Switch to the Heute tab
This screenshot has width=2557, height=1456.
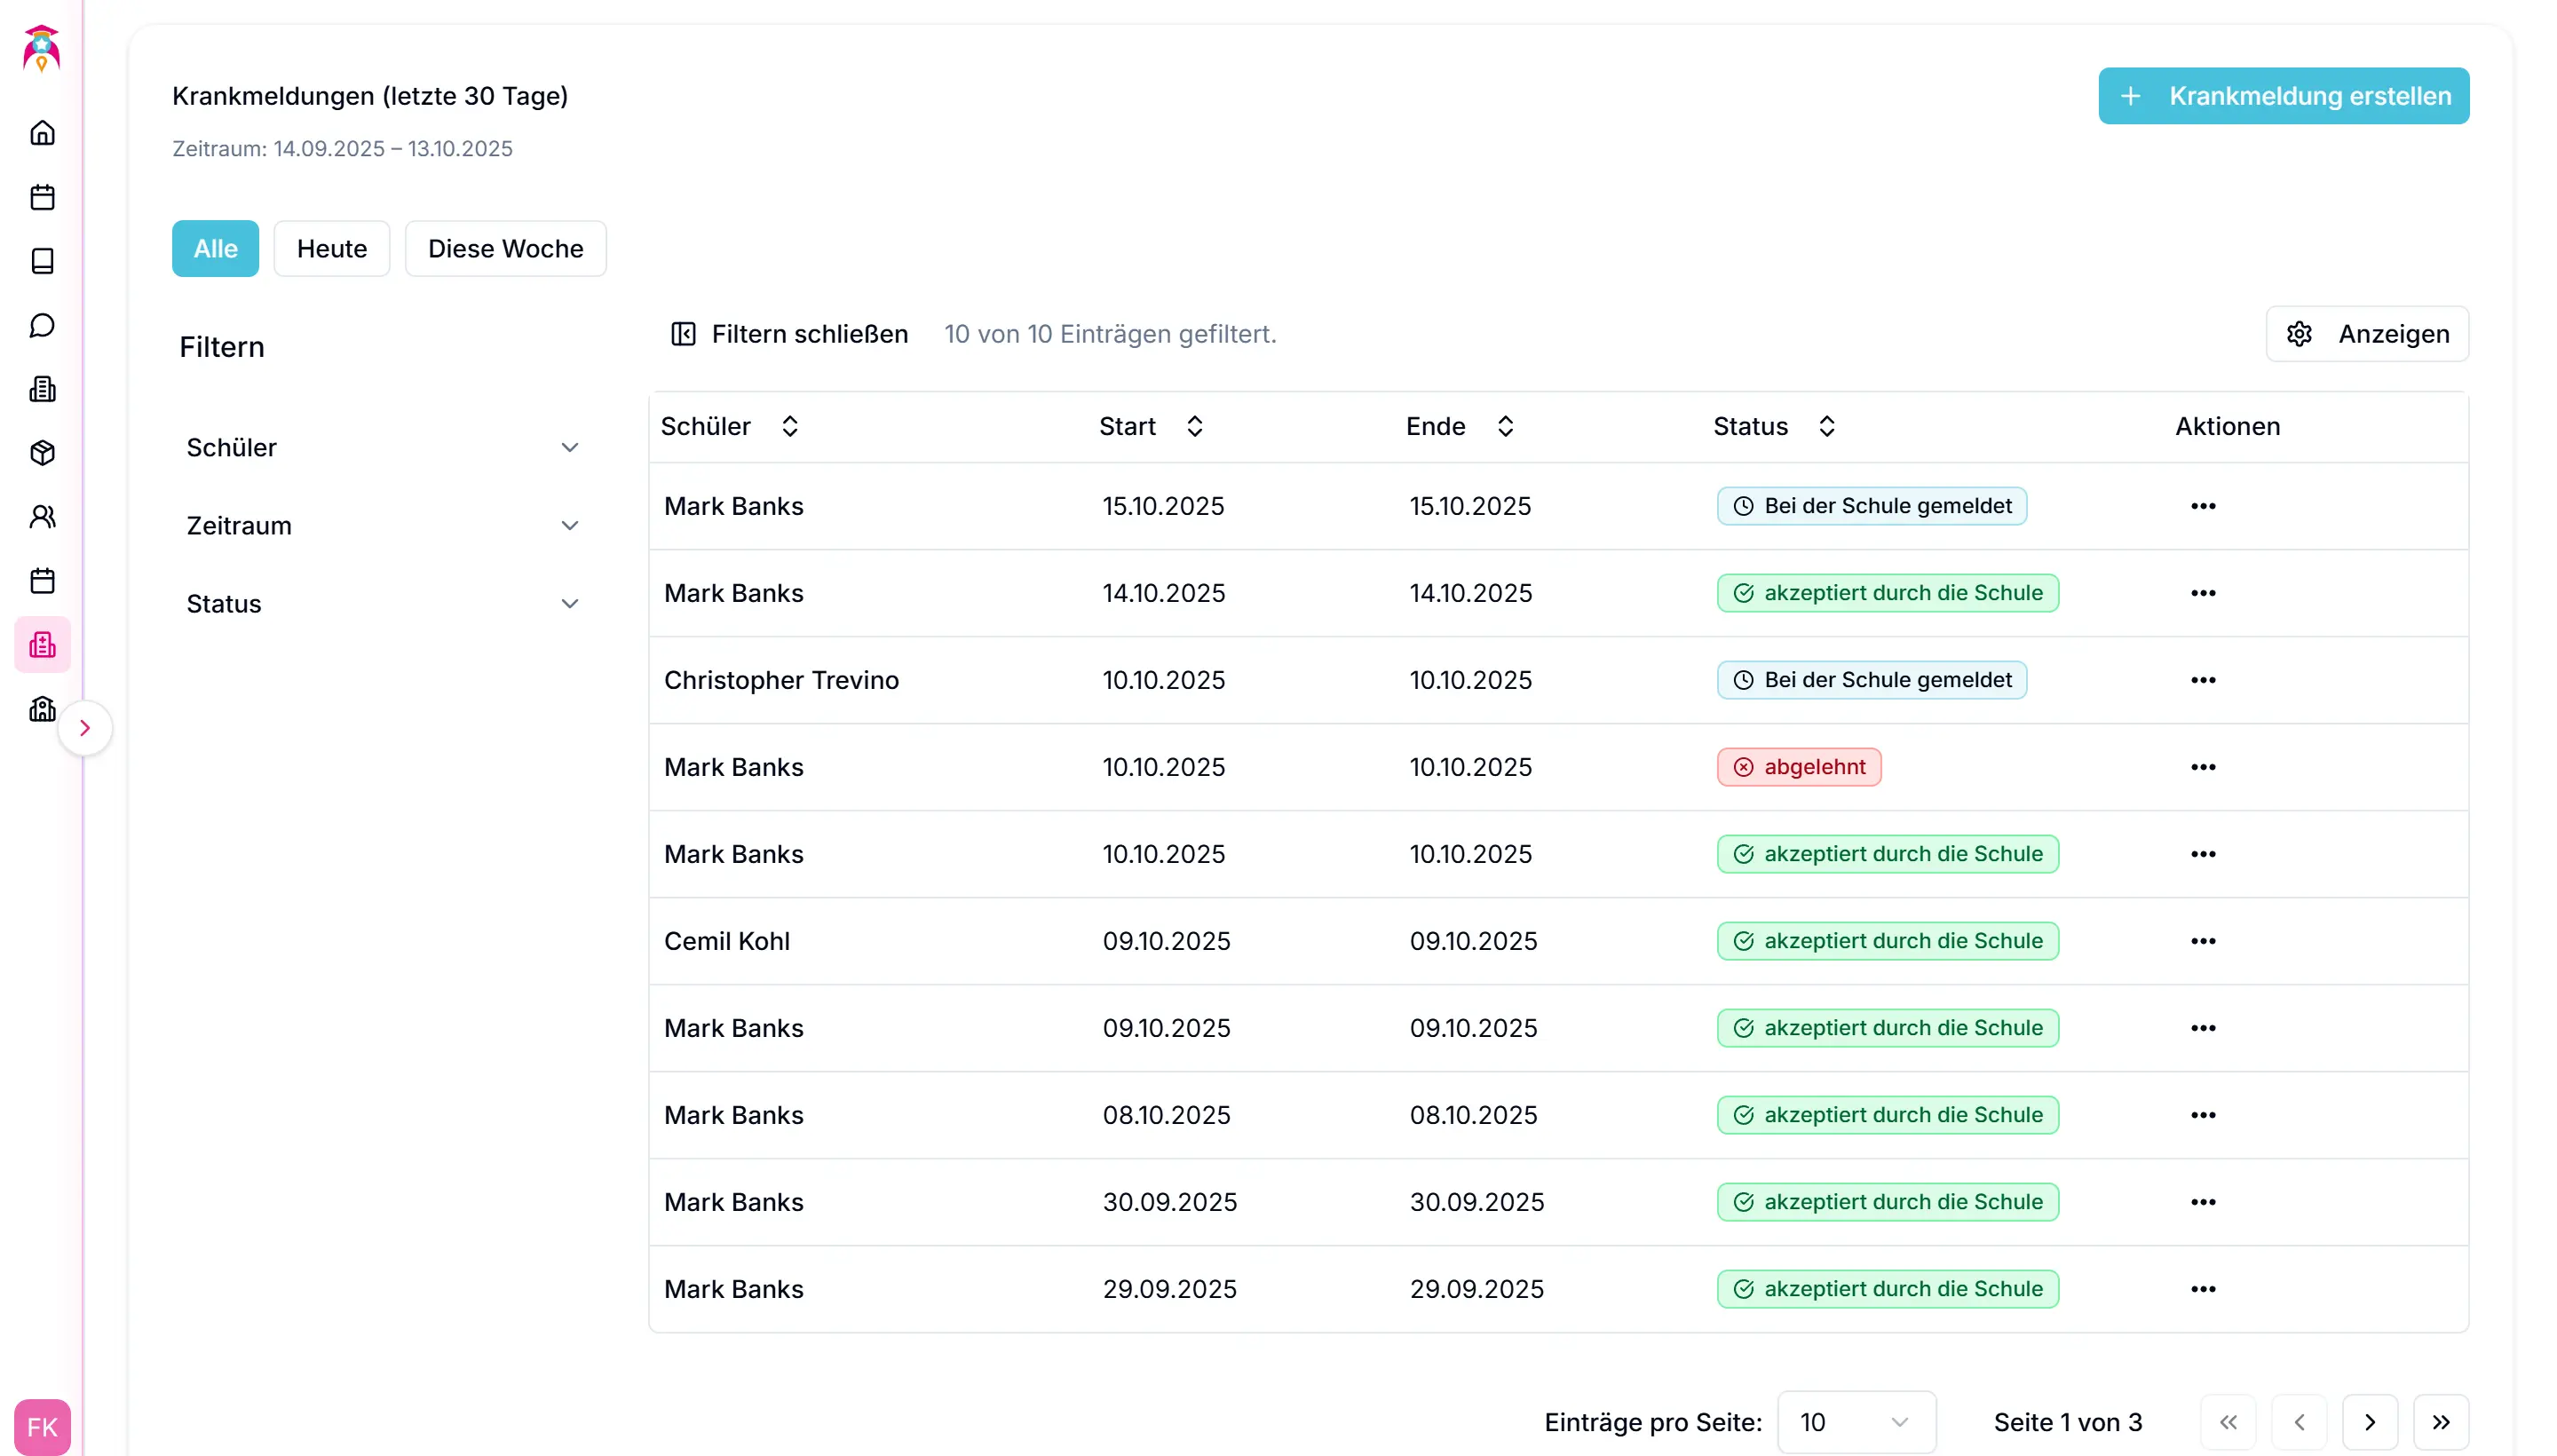(x=331, y=249)
